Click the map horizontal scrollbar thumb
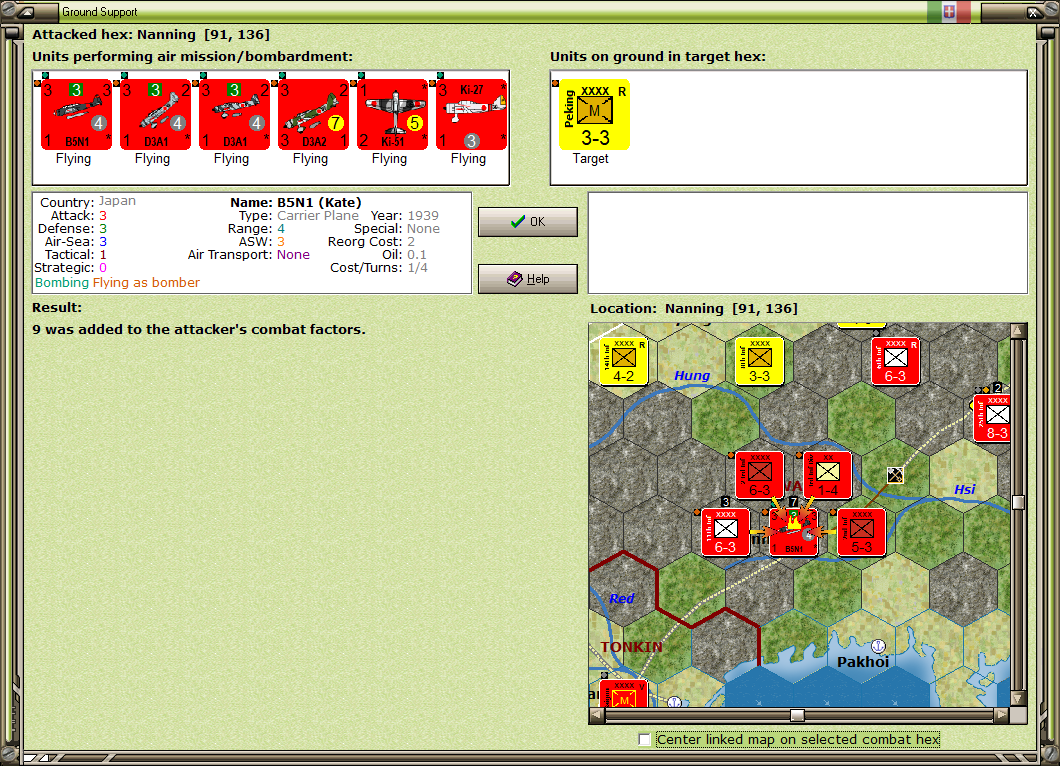 click(x=798, y=715)
